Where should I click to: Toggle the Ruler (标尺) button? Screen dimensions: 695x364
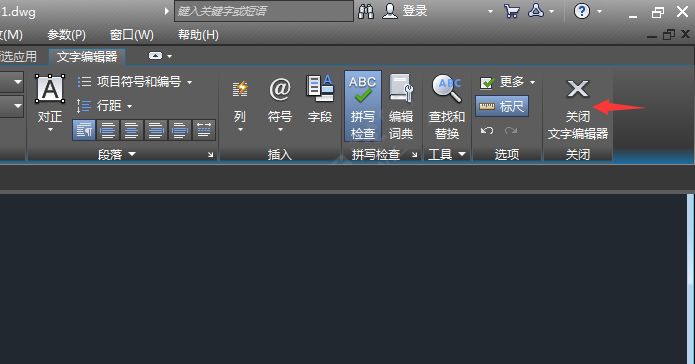pyautogui.click(x=502, y=106)
